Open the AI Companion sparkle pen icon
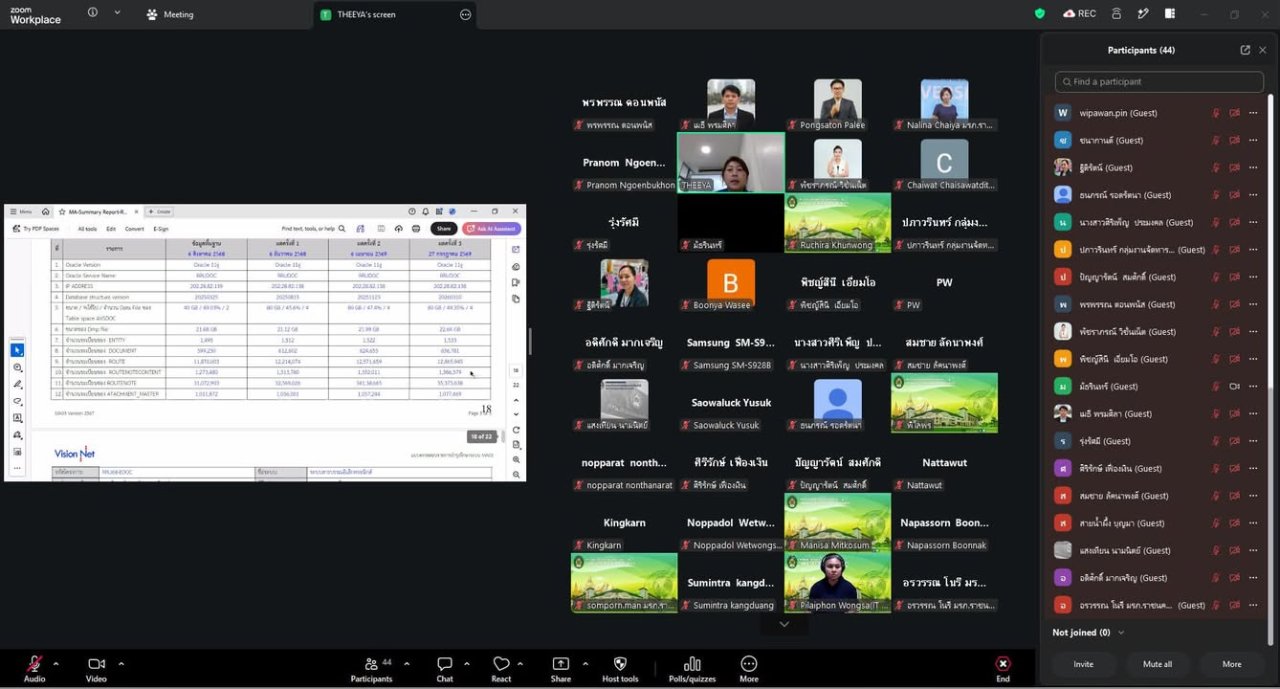The height and width of the screenshot is (689, 1280). click(x=1143, y=14)
